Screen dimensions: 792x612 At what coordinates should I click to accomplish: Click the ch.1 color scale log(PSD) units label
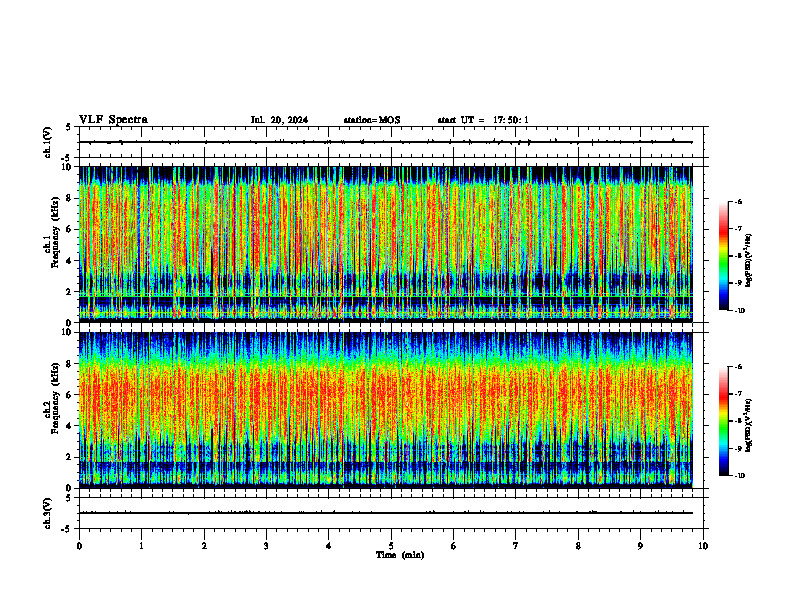click(x=749, y=261)
